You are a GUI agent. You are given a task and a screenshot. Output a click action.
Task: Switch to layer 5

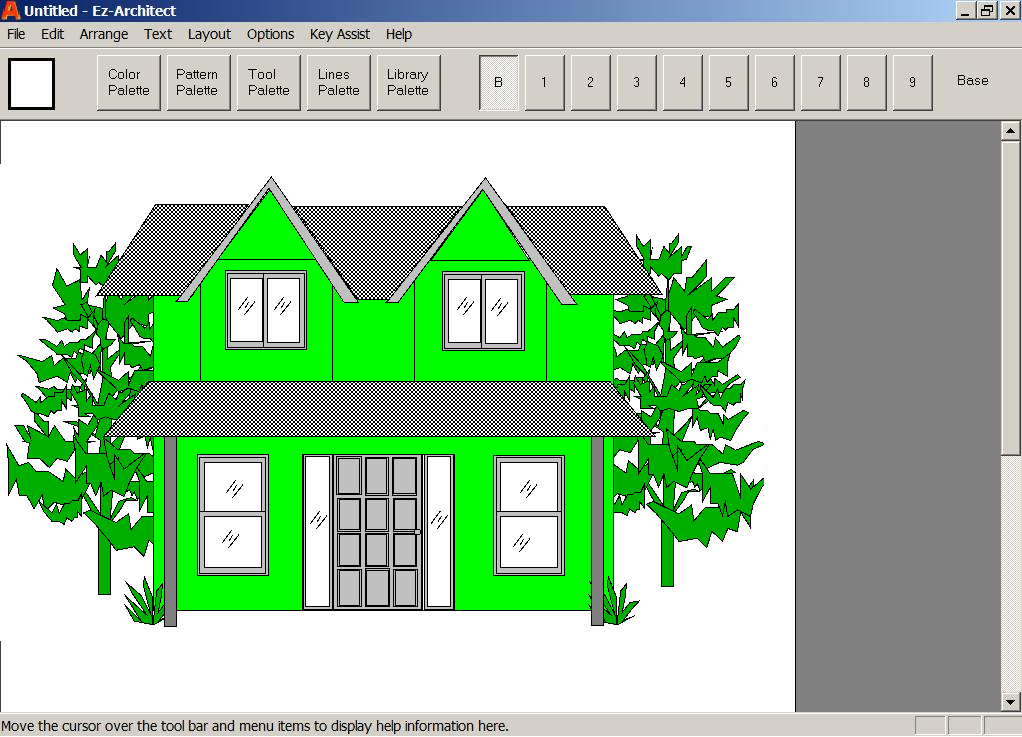[x=728, y=82]
